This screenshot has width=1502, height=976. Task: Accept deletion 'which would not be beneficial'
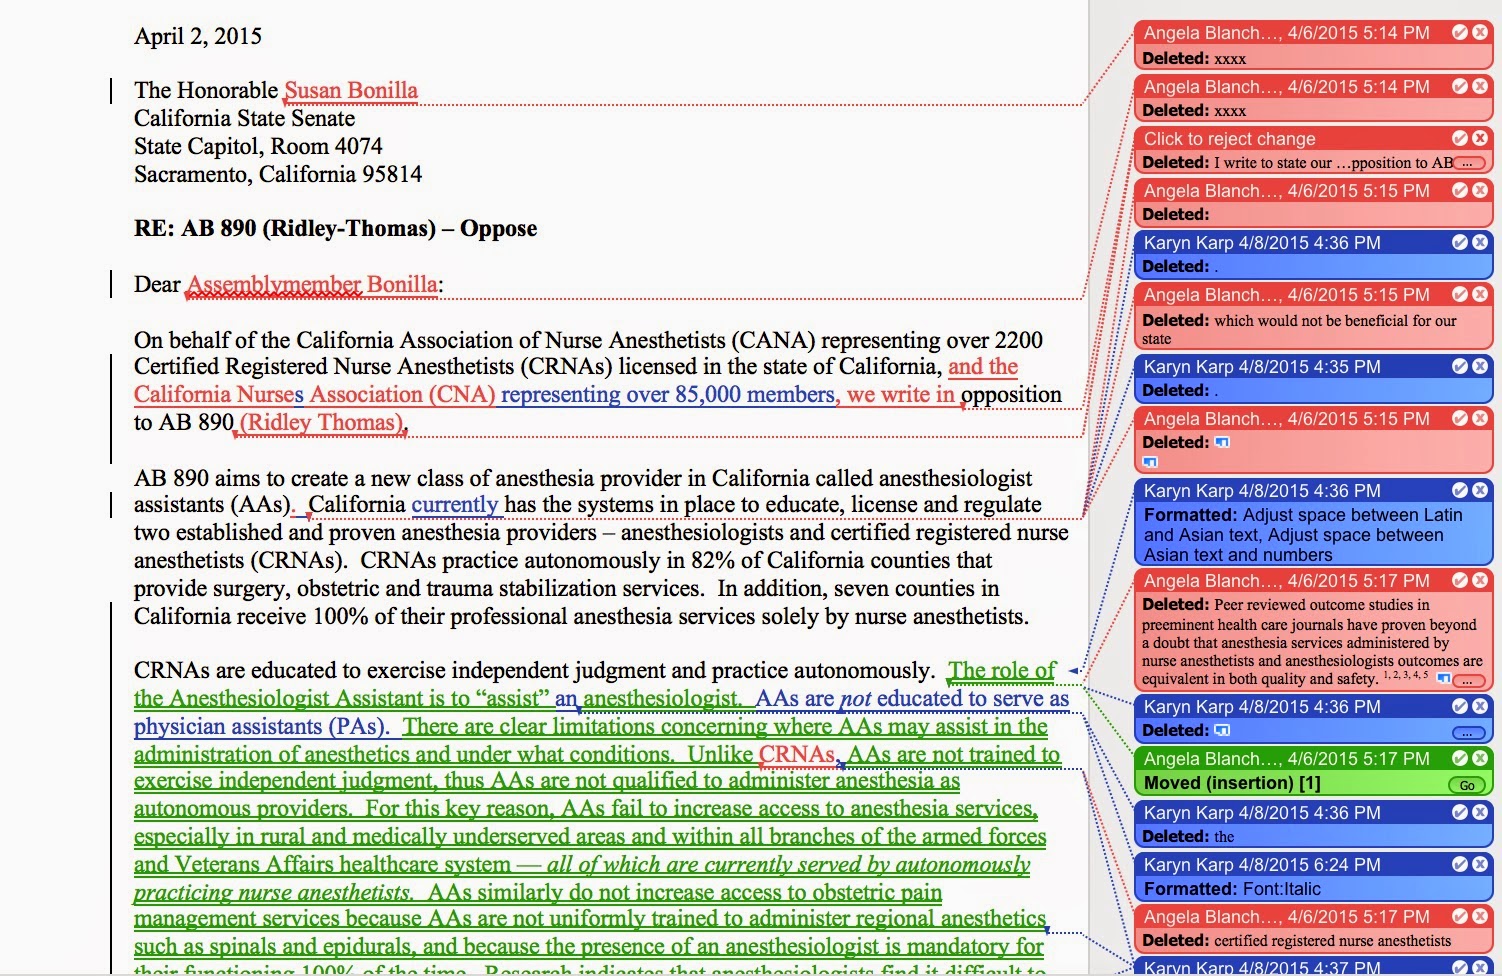pos(1460,294)
